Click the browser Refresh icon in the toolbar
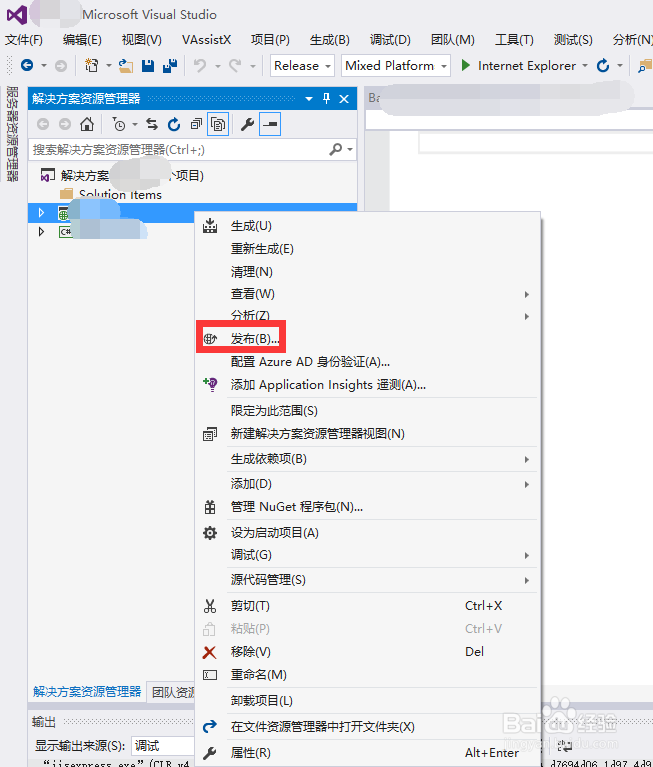 pos(603,66)
